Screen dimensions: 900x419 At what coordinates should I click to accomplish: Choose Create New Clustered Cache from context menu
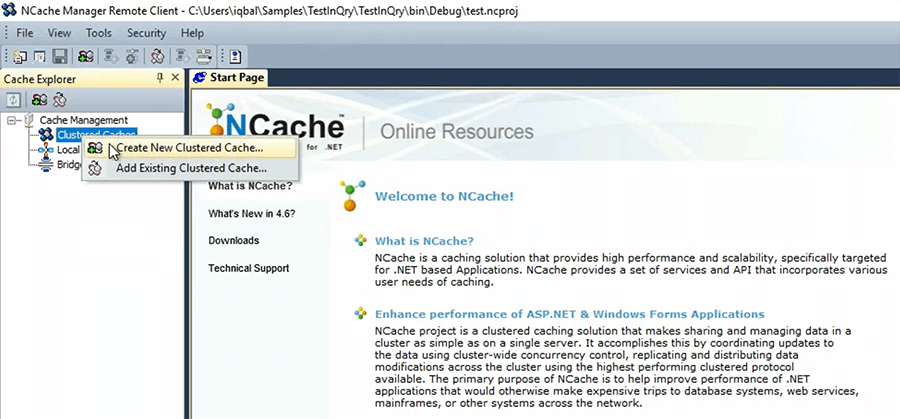tap(190, 148)
